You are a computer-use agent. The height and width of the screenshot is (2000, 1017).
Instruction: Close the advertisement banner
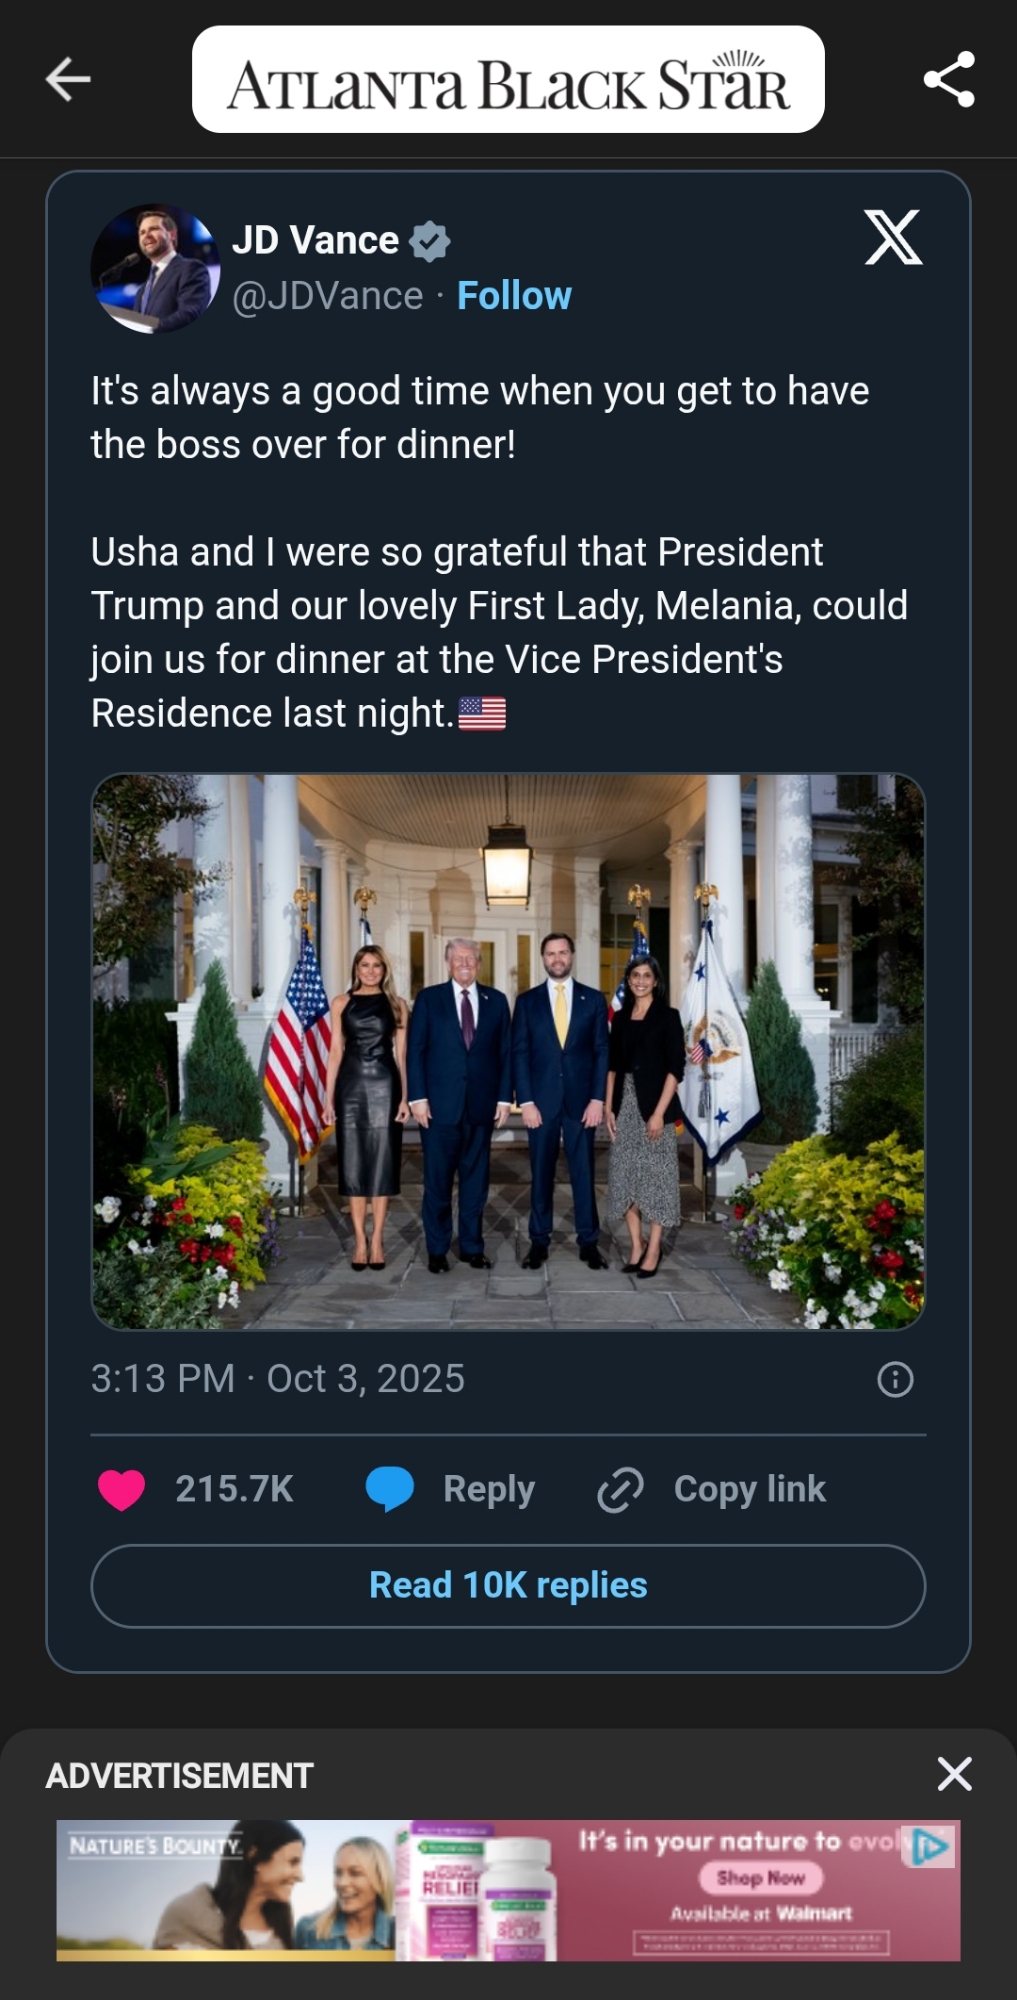954,1774
